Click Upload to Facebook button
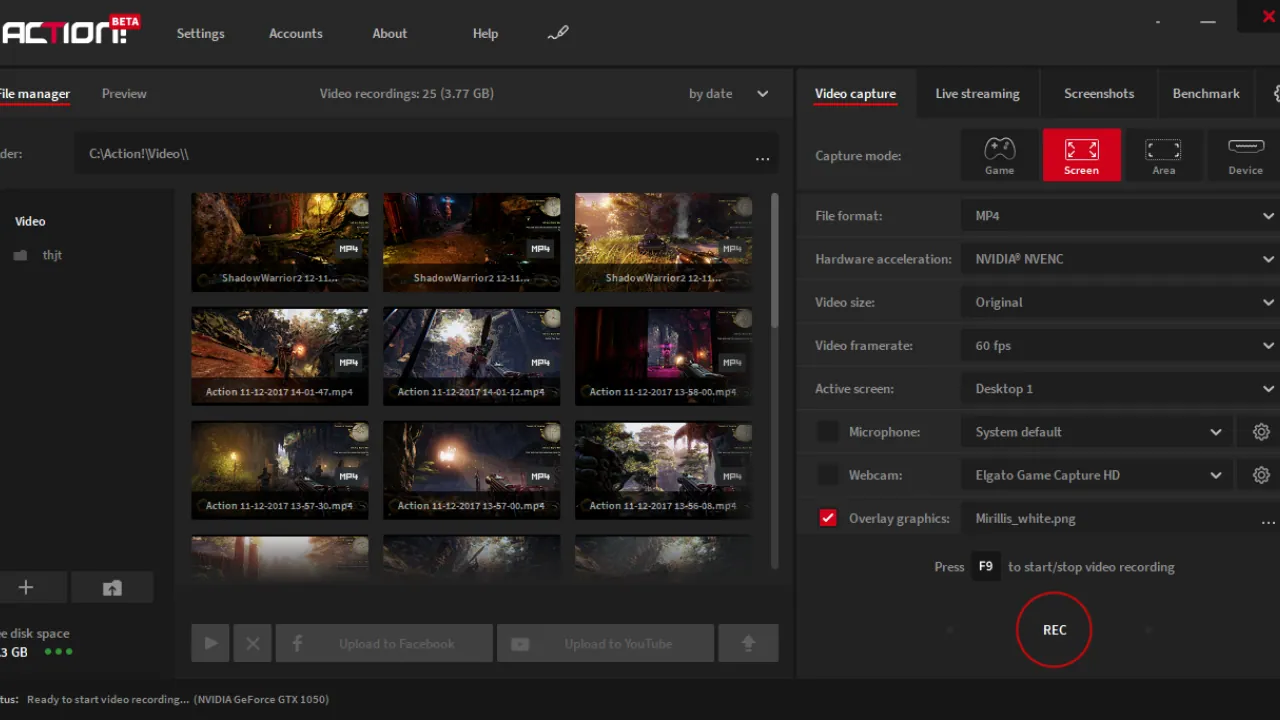The image size is (1280, 720). [x=384, y=644]
